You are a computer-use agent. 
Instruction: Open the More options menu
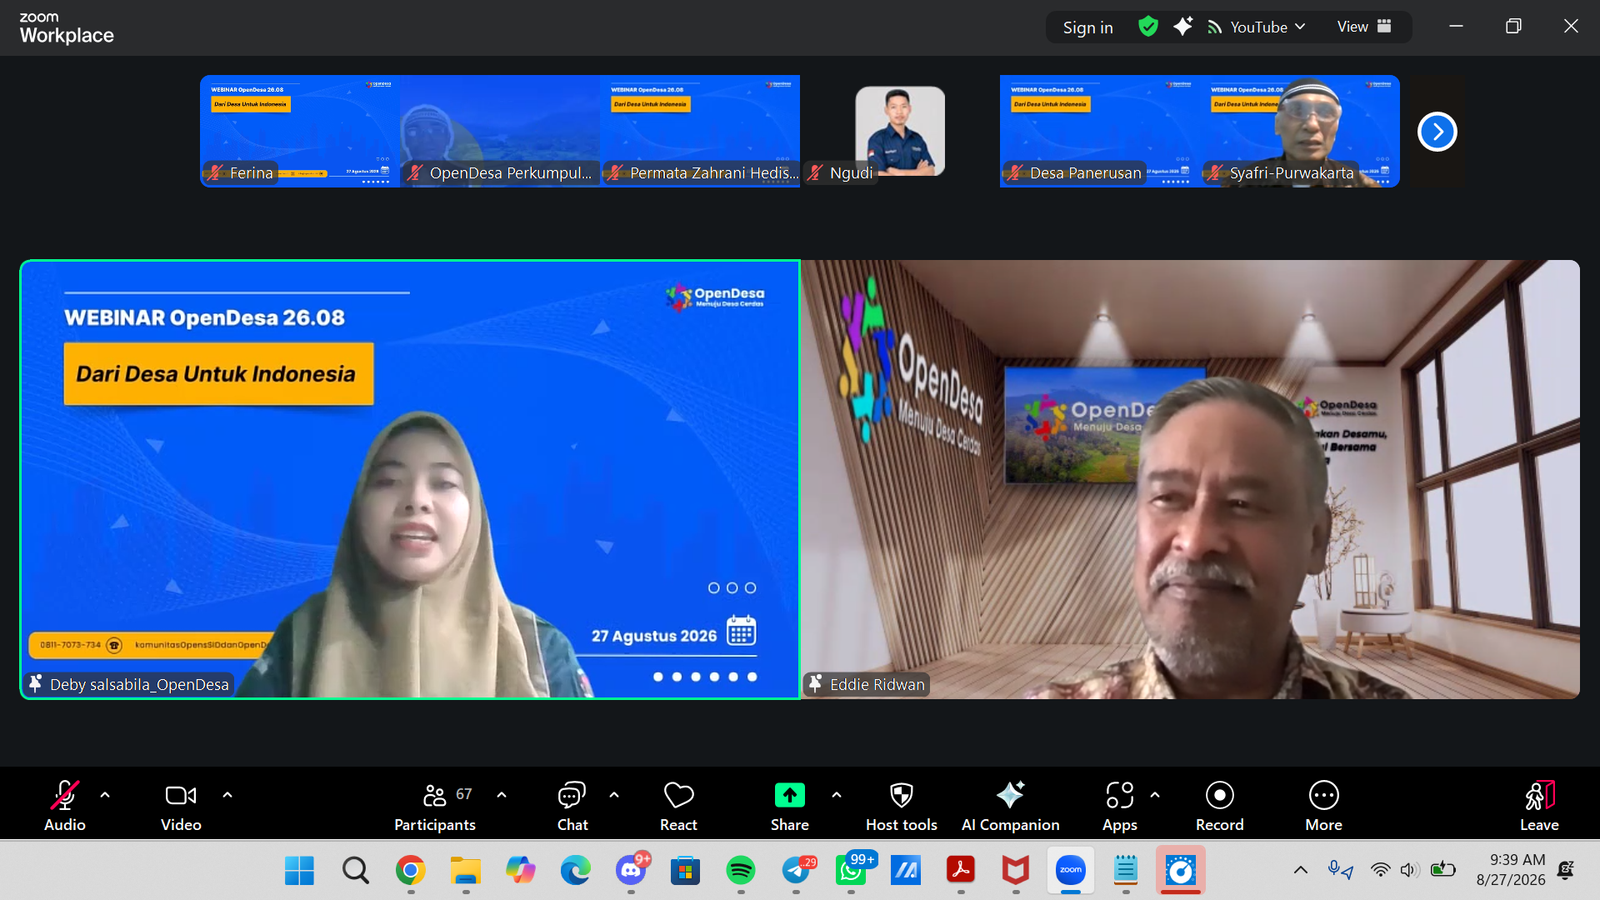click(1324, 805)
